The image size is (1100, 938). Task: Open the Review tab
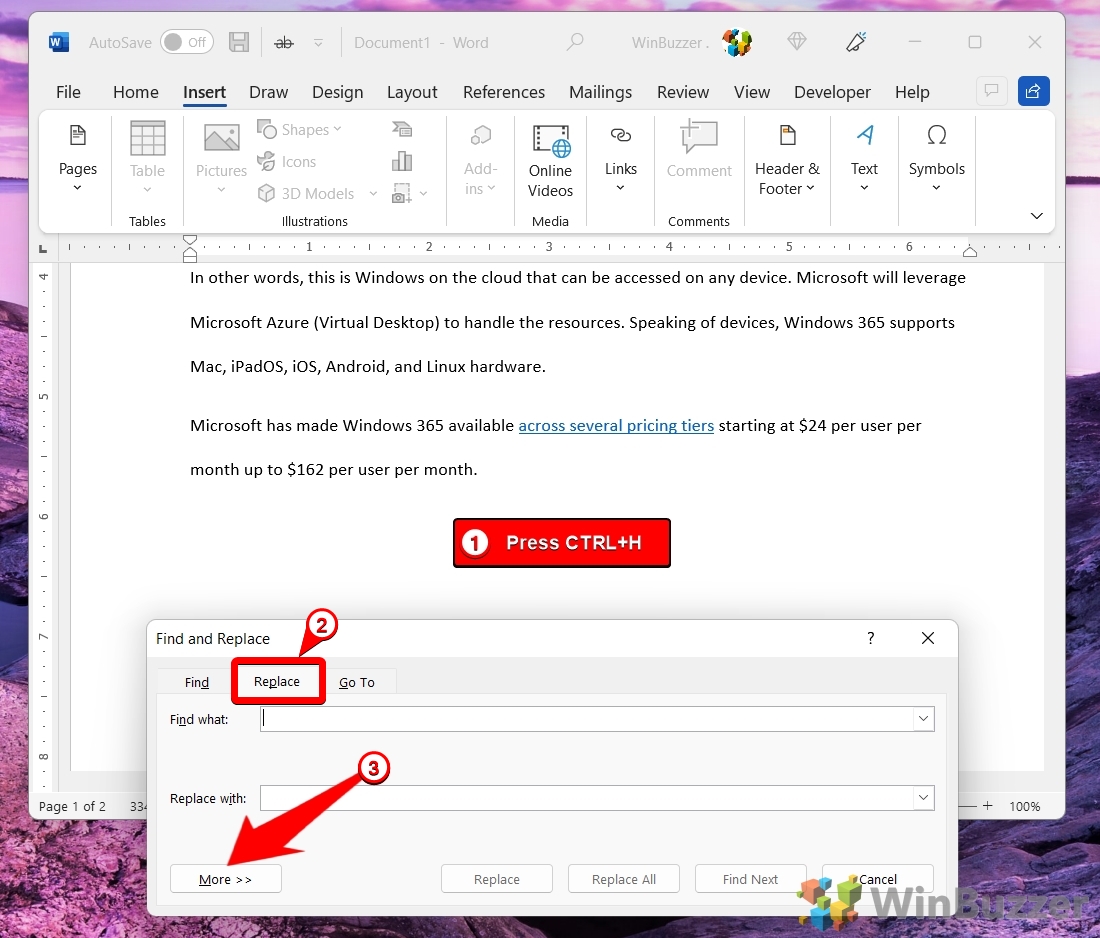[x=683, y=92]
